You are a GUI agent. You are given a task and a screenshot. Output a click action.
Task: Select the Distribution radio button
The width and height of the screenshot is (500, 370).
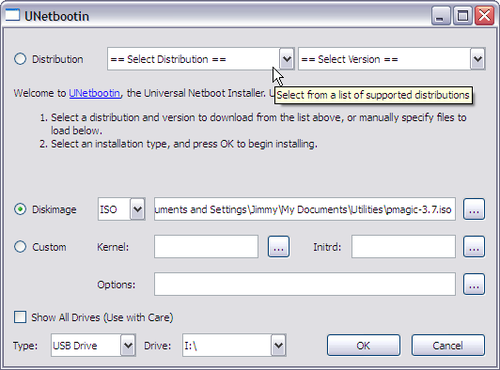point(20,59)
